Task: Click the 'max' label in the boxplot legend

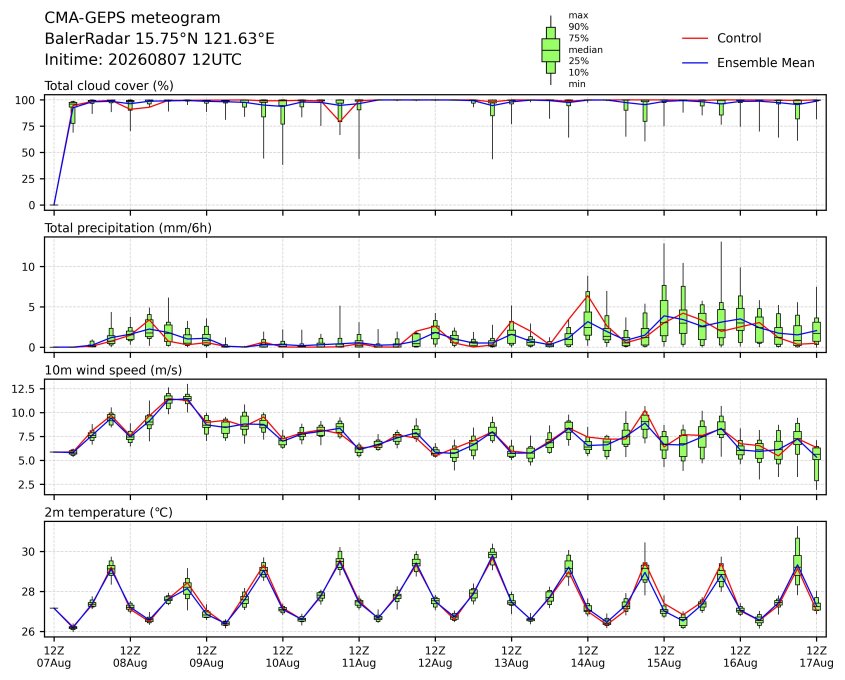Action: pyautogui.click(x=578, y=16)
